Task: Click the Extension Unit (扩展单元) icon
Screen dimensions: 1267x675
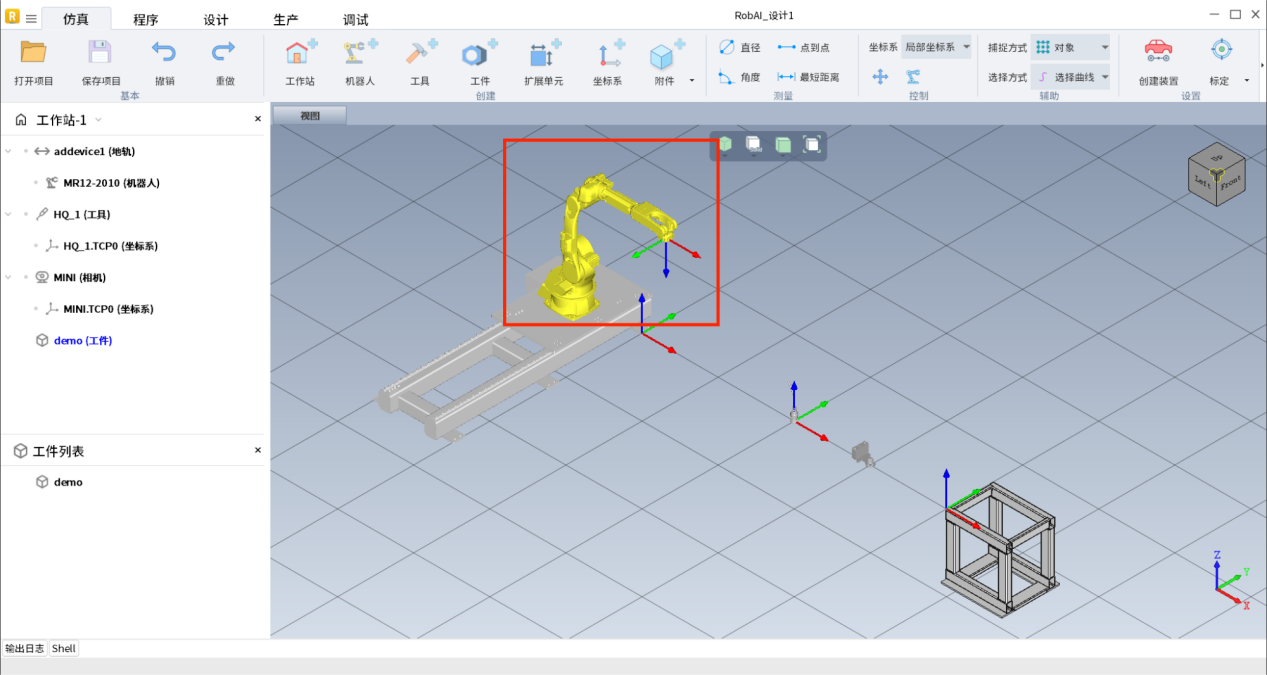Action: [x=544, y=54]
